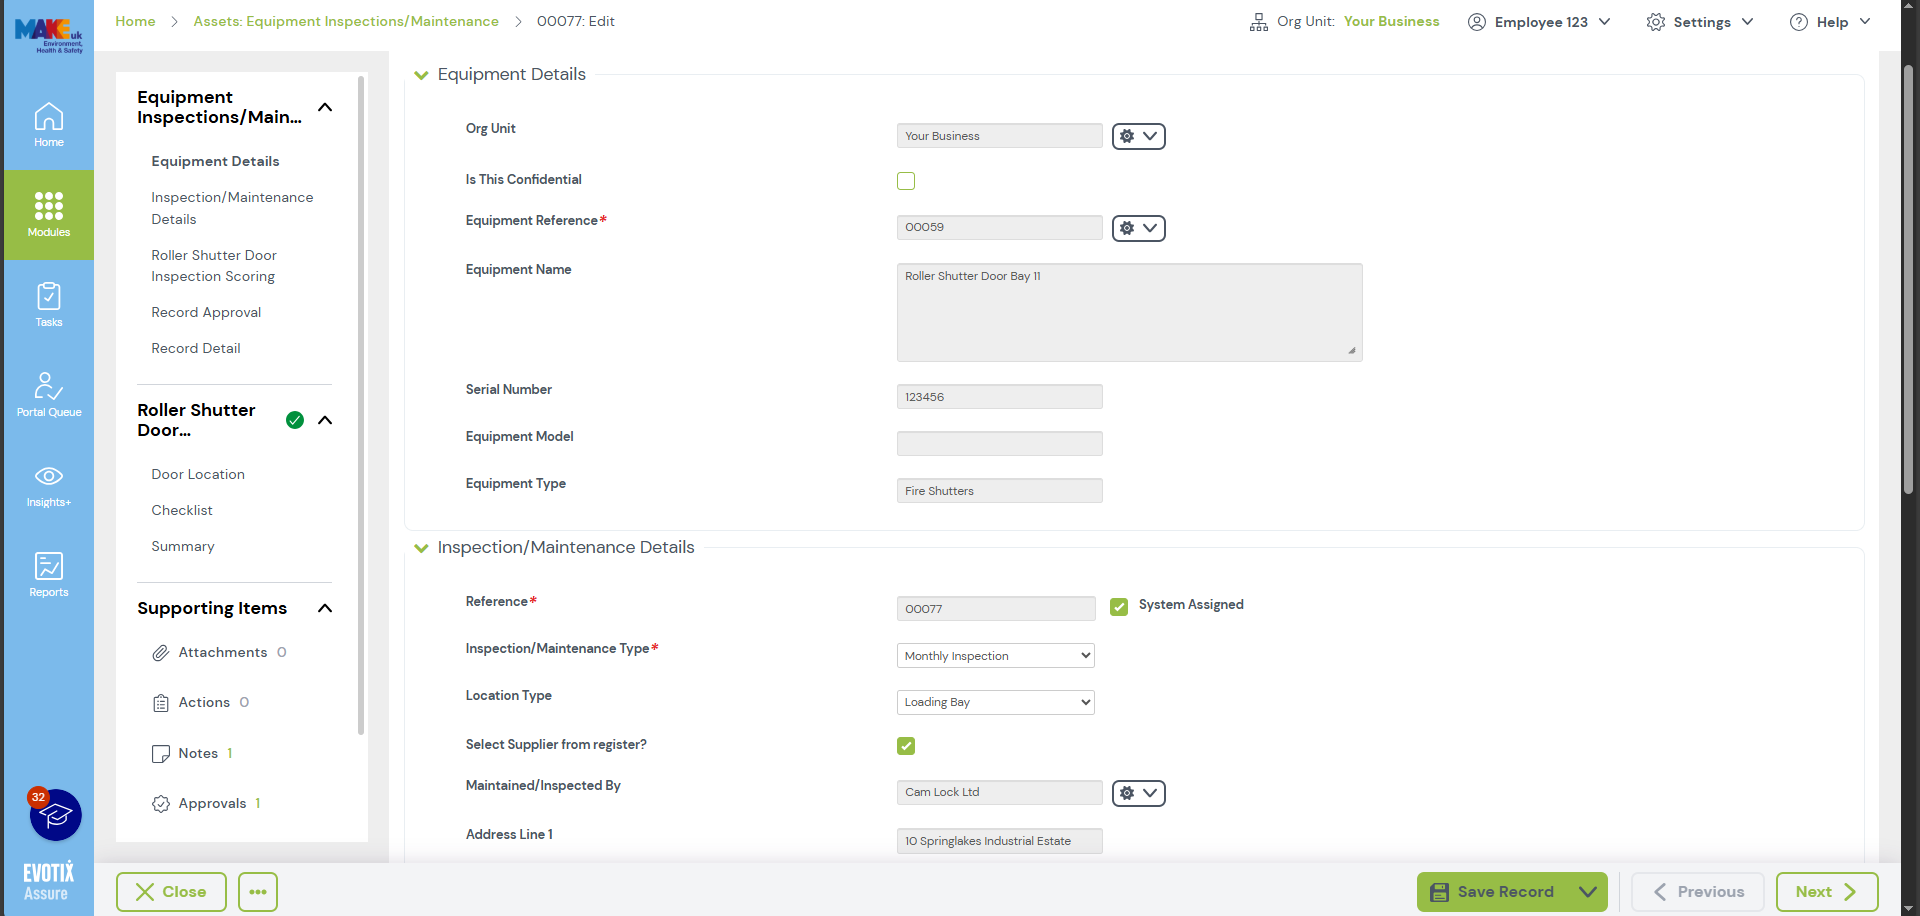Collapse the Supporting Items section
The height and width of the screenshot is (916, 1920).
tap(325, 608)
